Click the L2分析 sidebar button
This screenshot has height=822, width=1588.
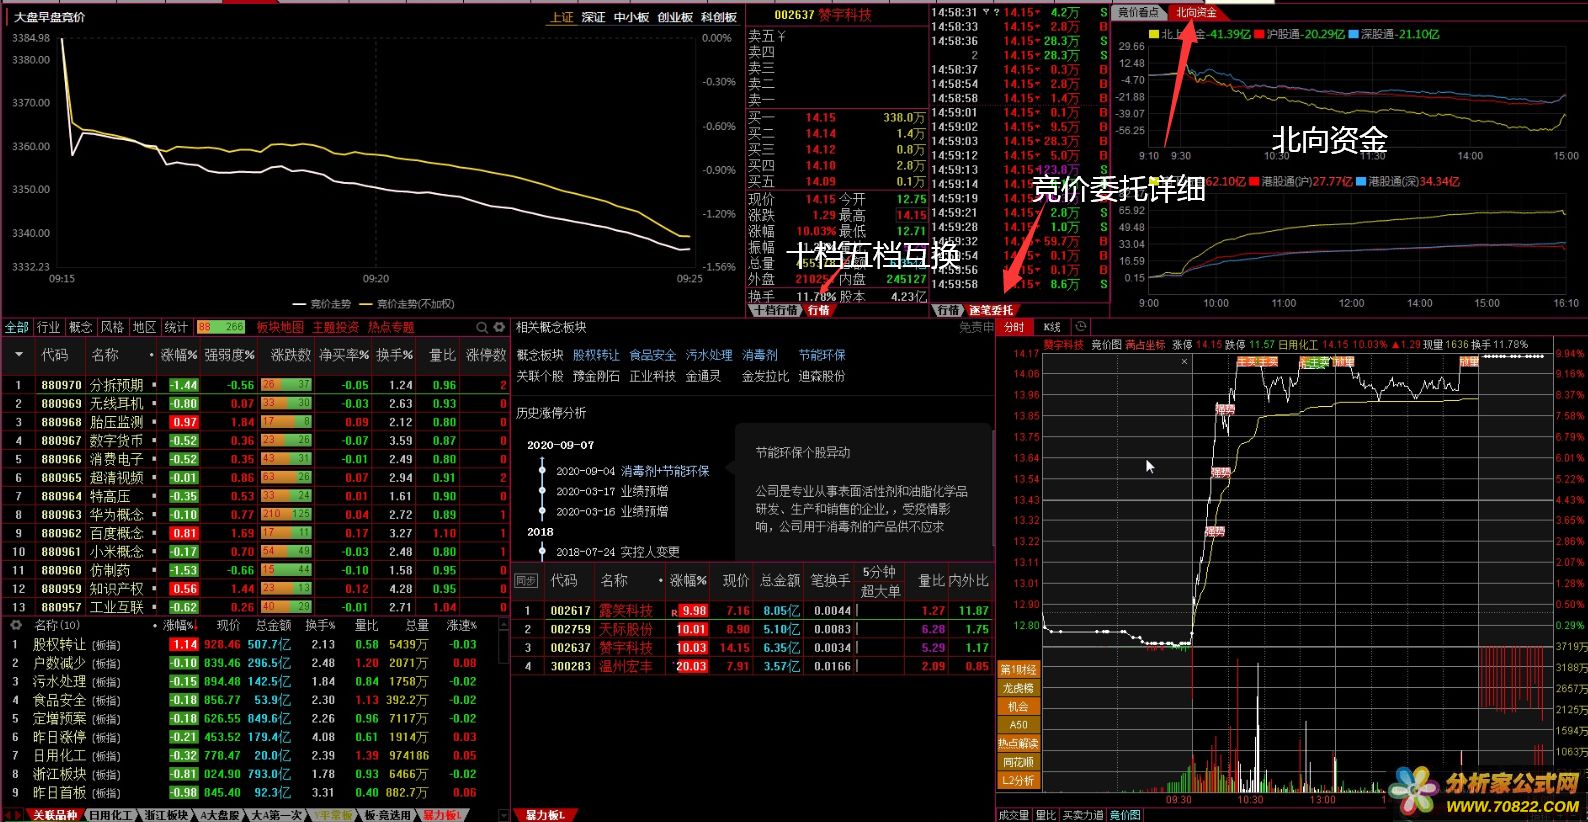1018,780
